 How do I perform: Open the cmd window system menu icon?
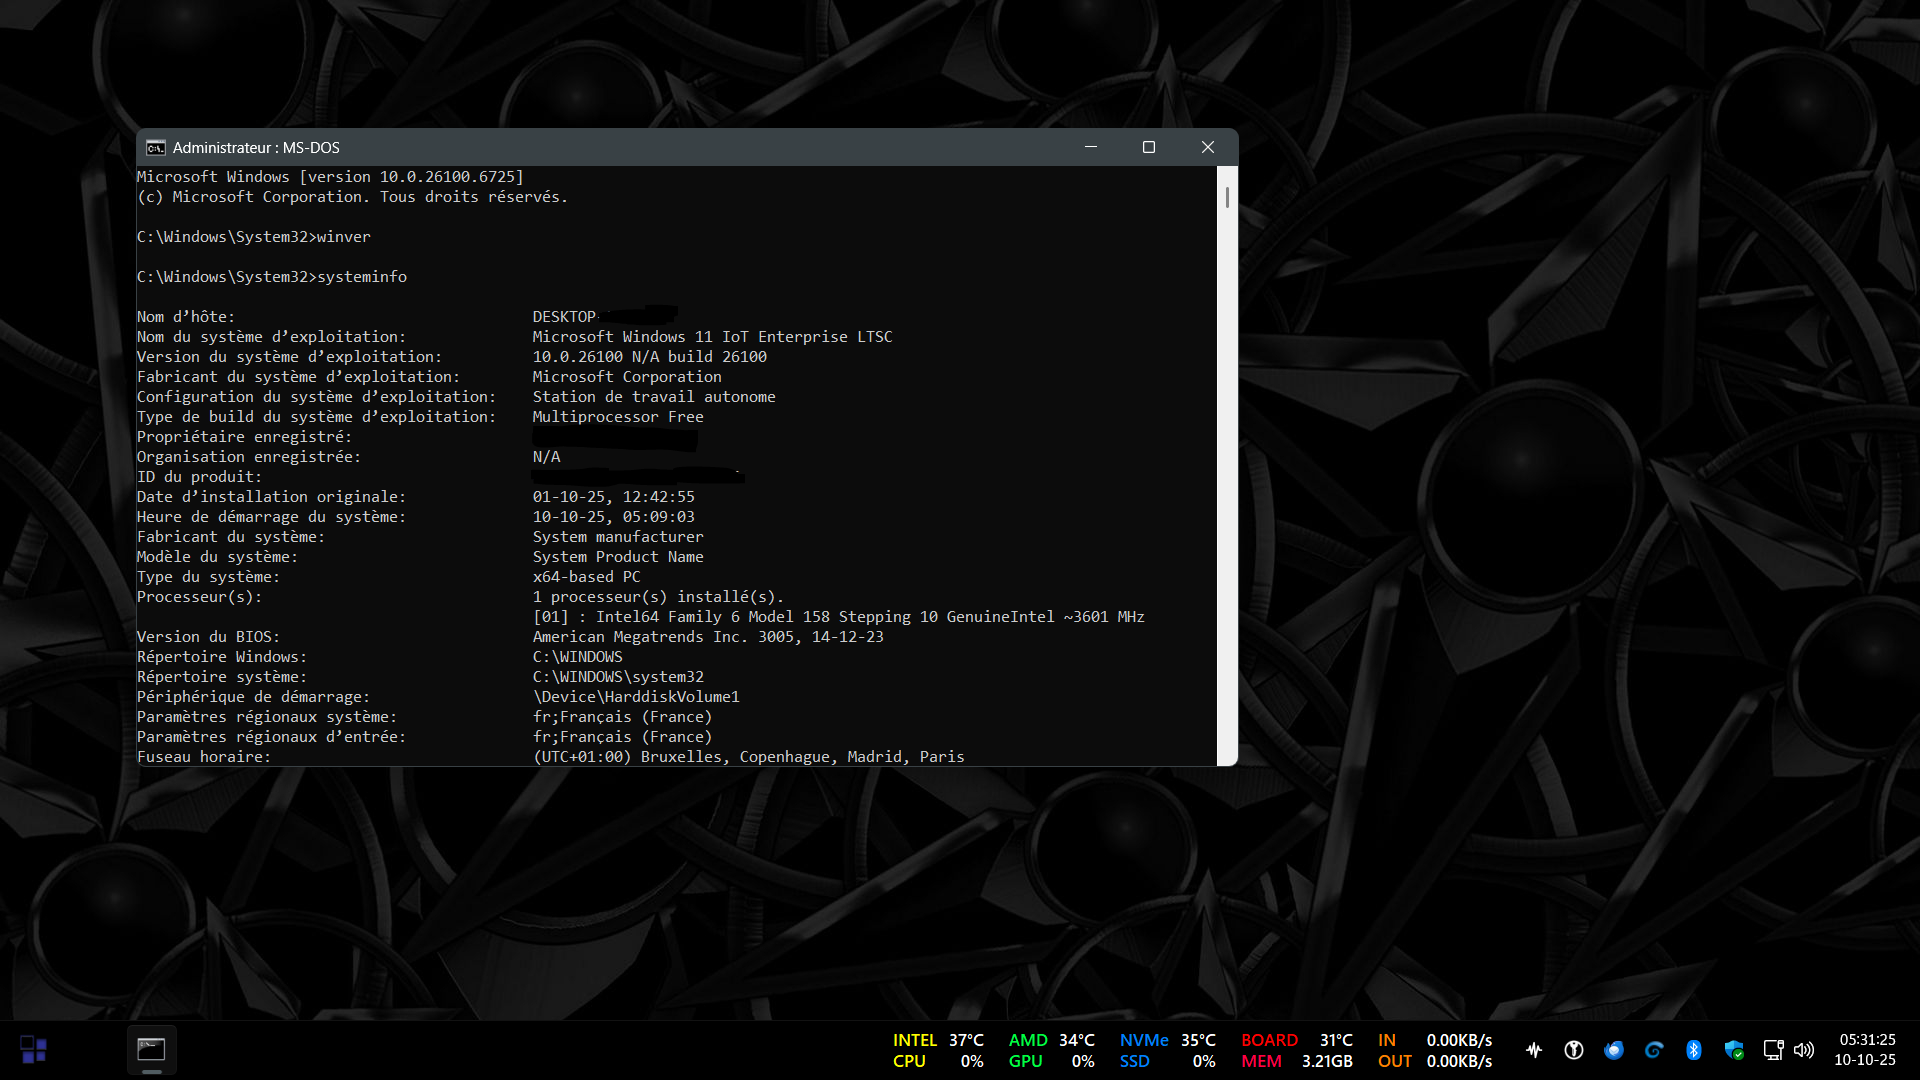[155, 147]
